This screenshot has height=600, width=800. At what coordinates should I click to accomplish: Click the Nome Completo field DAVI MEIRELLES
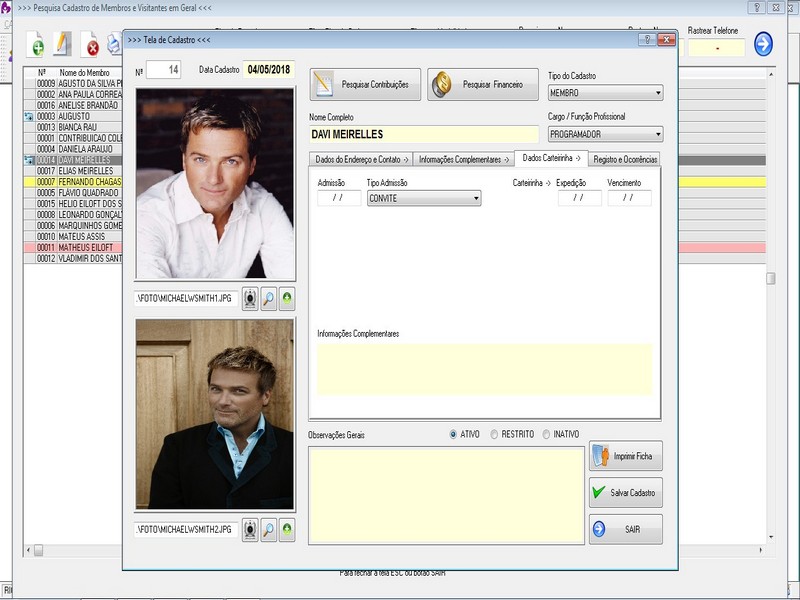(423, 135)
